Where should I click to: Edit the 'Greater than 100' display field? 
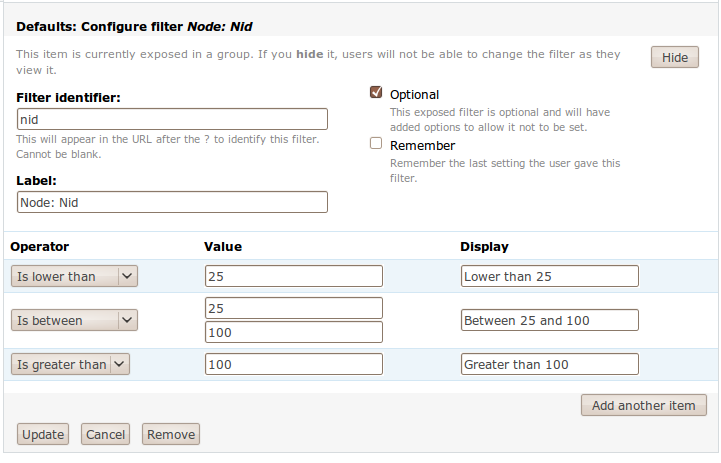(549, 364)
